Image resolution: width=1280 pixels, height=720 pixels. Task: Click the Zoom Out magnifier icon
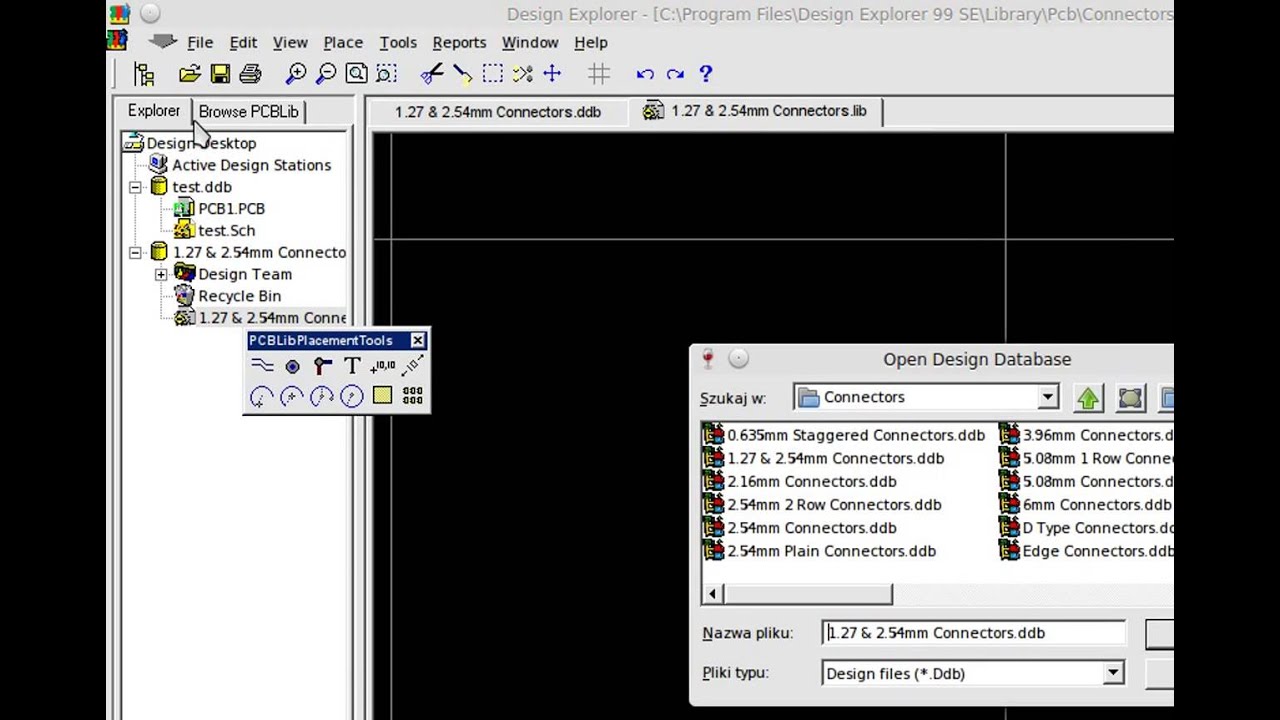326,74
